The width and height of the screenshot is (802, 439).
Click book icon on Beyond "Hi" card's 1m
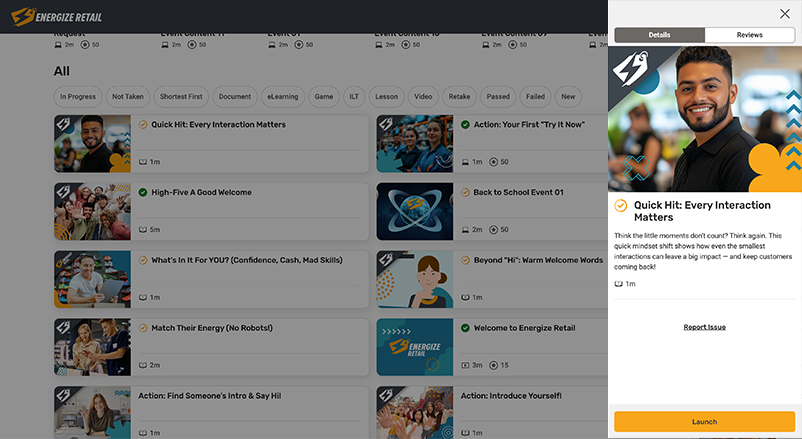point(465,297)
